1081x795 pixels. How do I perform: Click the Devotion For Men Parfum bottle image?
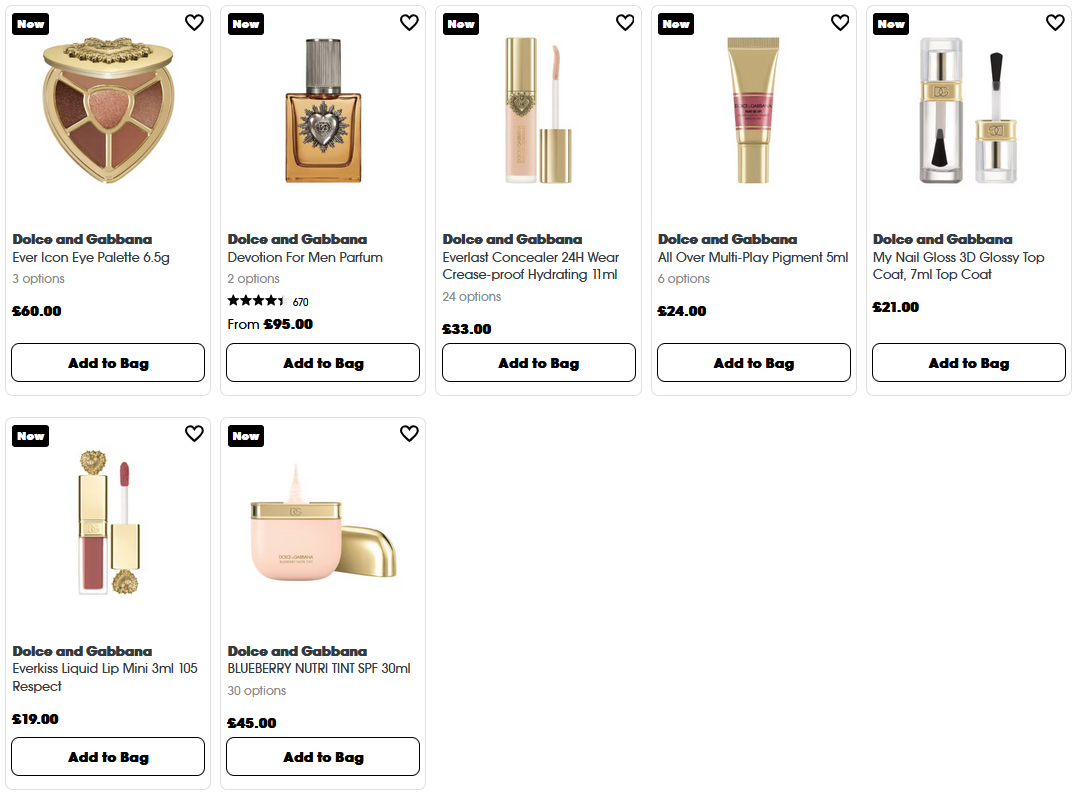click(x=322, y=110)
